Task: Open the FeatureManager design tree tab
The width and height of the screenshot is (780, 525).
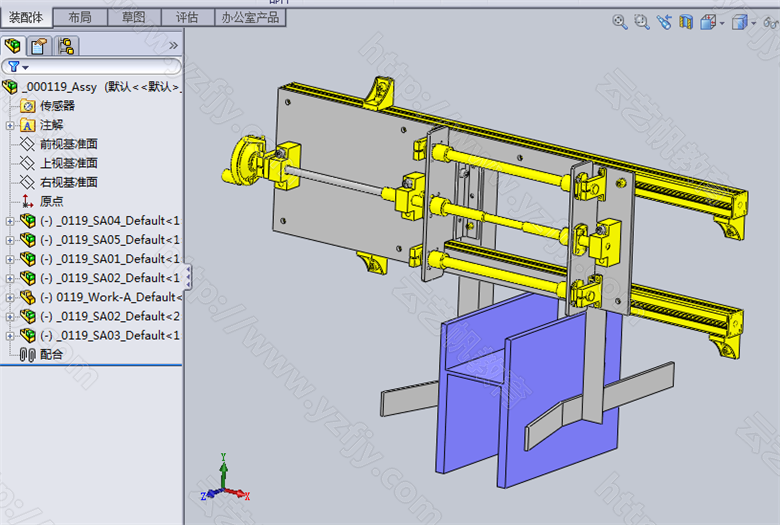Action: (x=12, y=46)
